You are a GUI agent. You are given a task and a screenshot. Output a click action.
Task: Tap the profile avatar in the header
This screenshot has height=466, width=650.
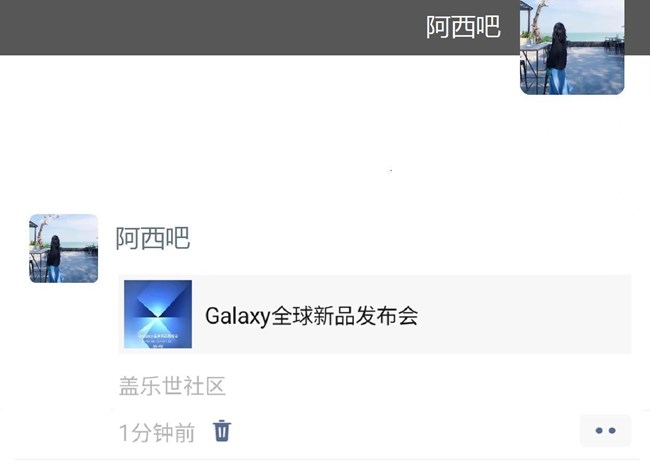(572, 47)
